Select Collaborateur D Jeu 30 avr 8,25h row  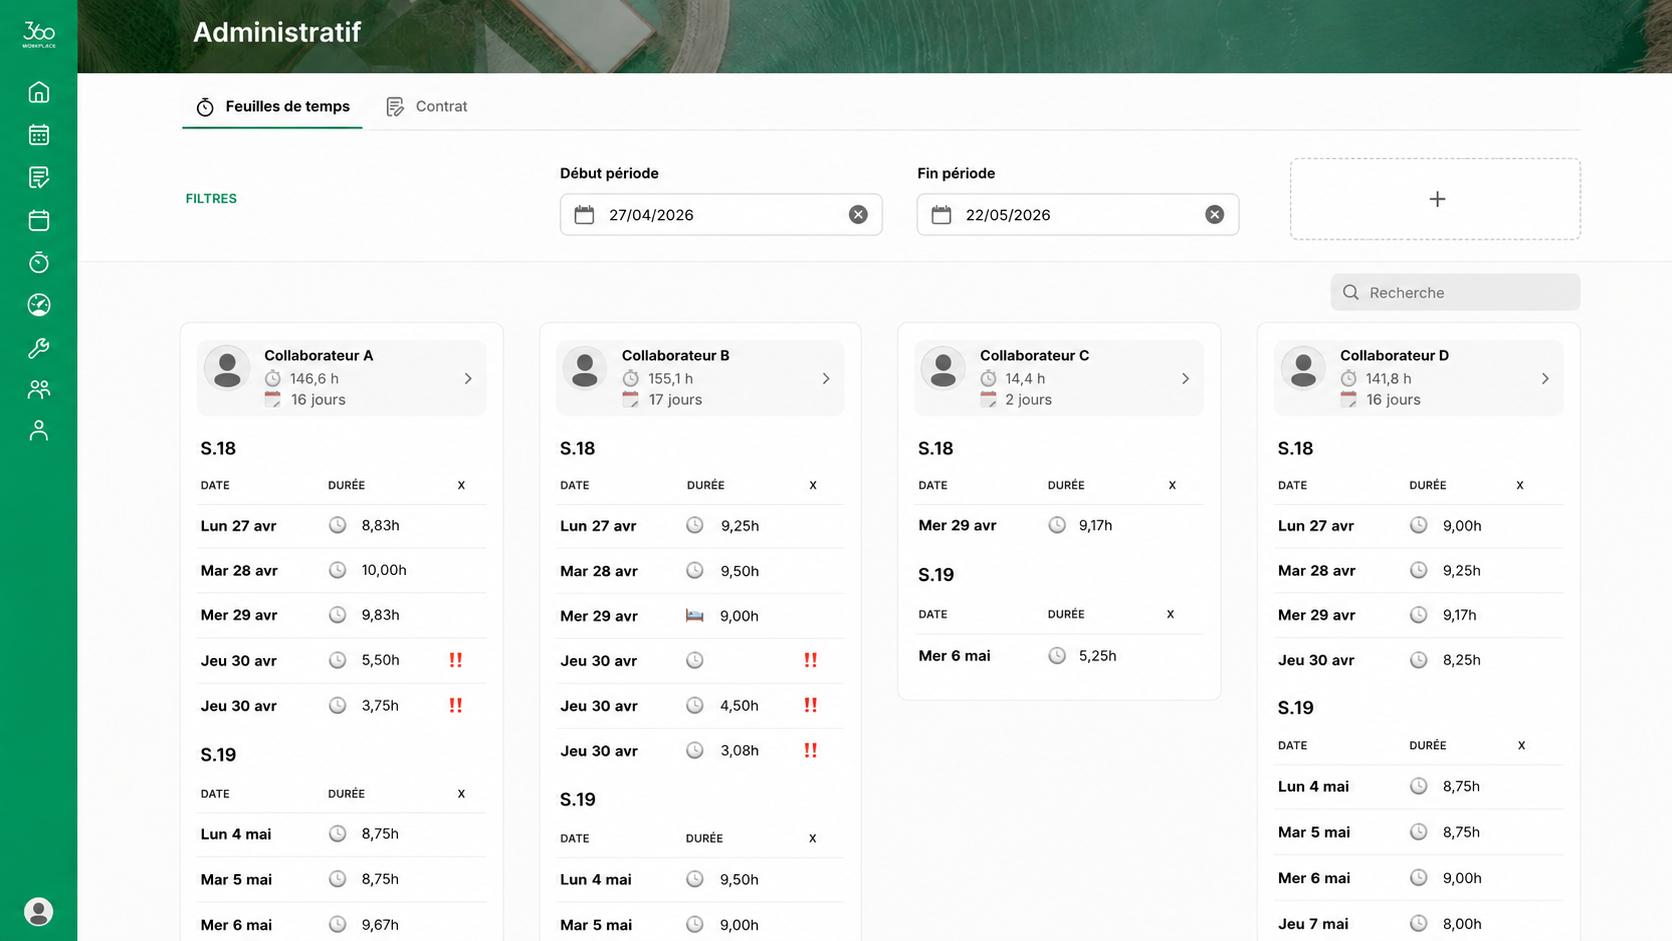point(1419,660)
